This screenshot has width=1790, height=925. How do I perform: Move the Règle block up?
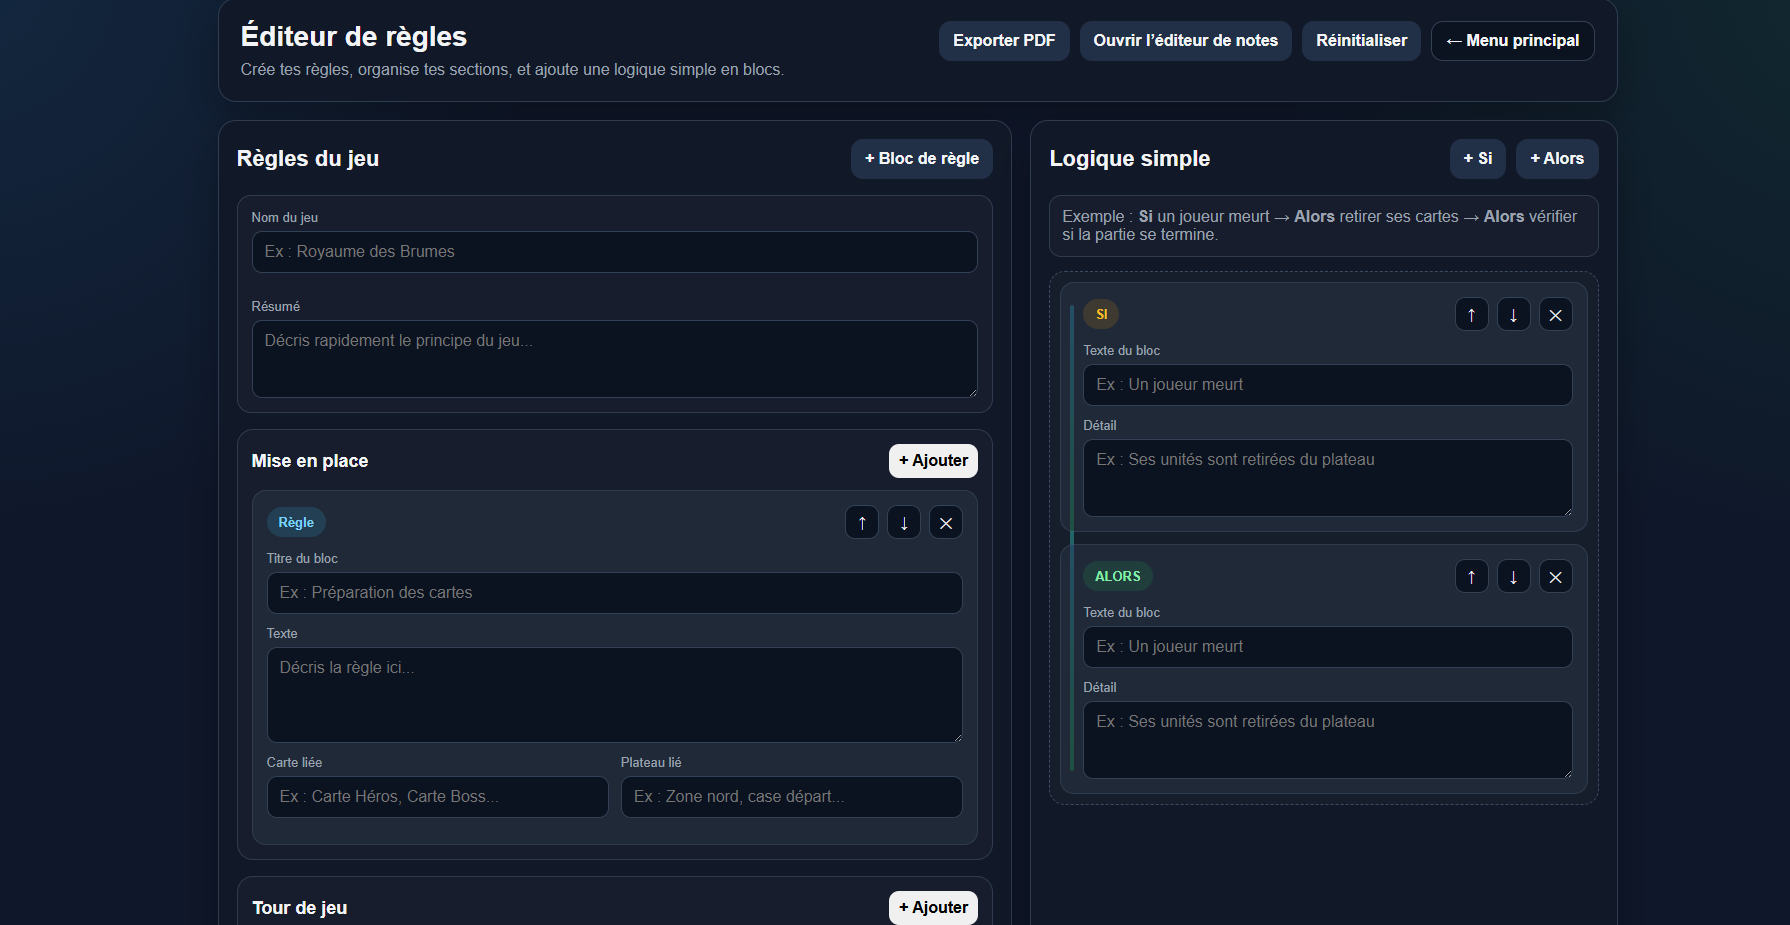pos(862,522)
